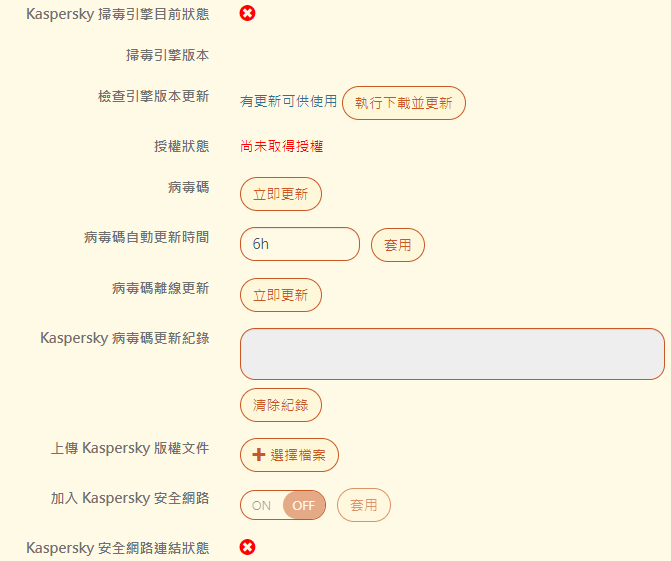Click the 授權狀態 label
The height and width of the screenshot is (561, 671).
click(181, 146)
